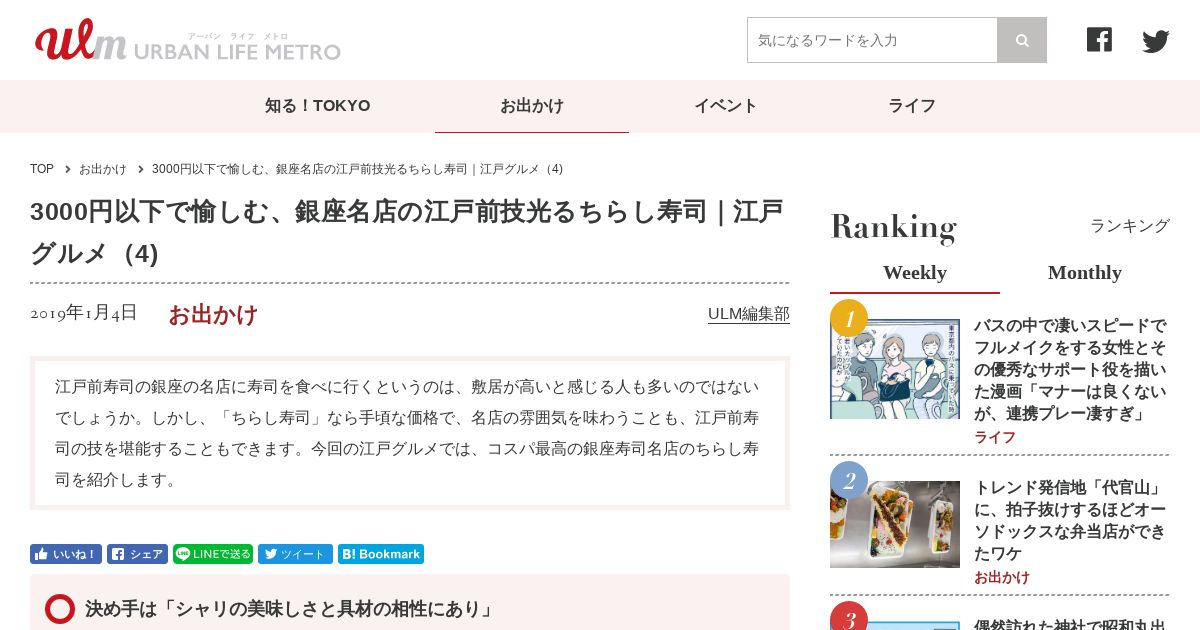1200x630 pixels.
Task: Focus the 気になるワードを入力 search field
Action: tap(872, 40)
